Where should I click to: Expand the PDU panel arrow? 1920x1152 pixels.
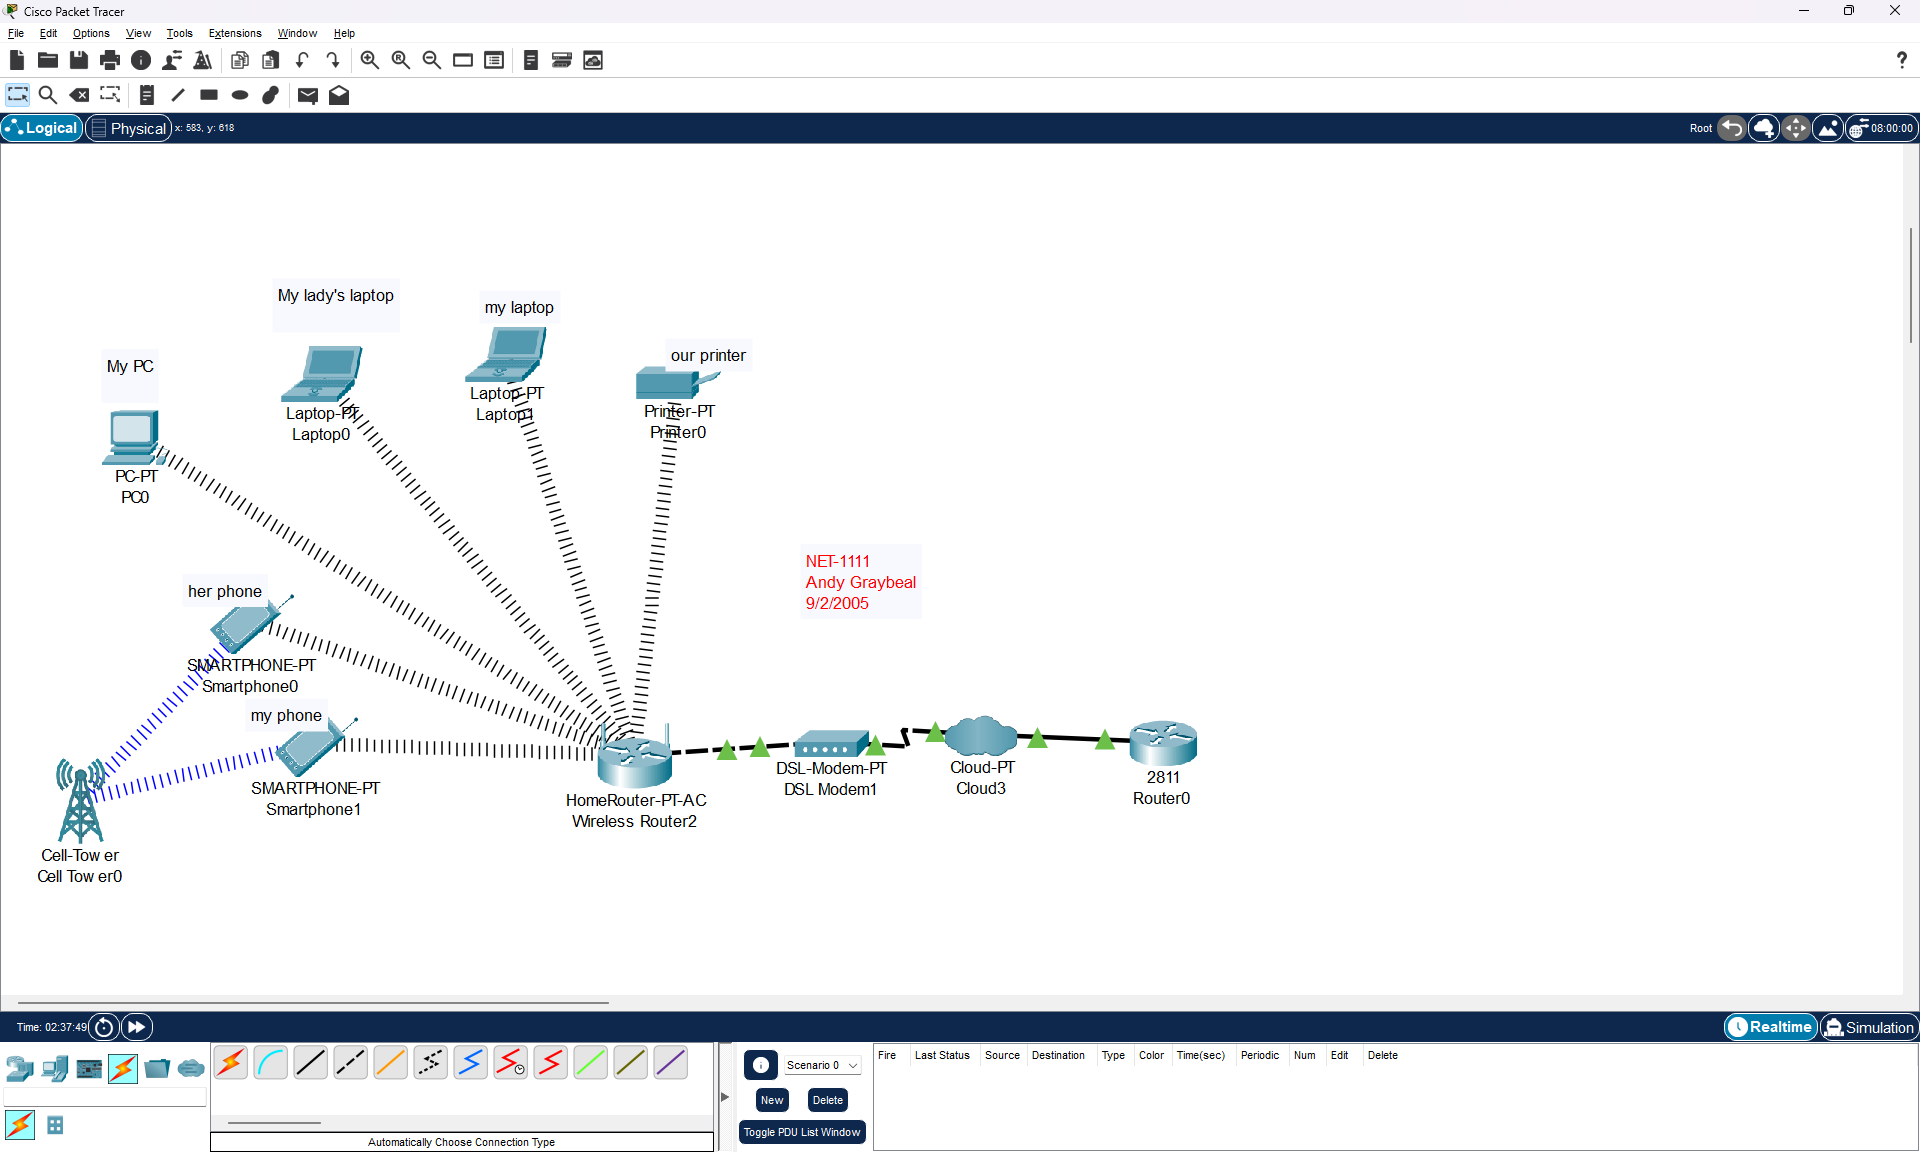725,1097
